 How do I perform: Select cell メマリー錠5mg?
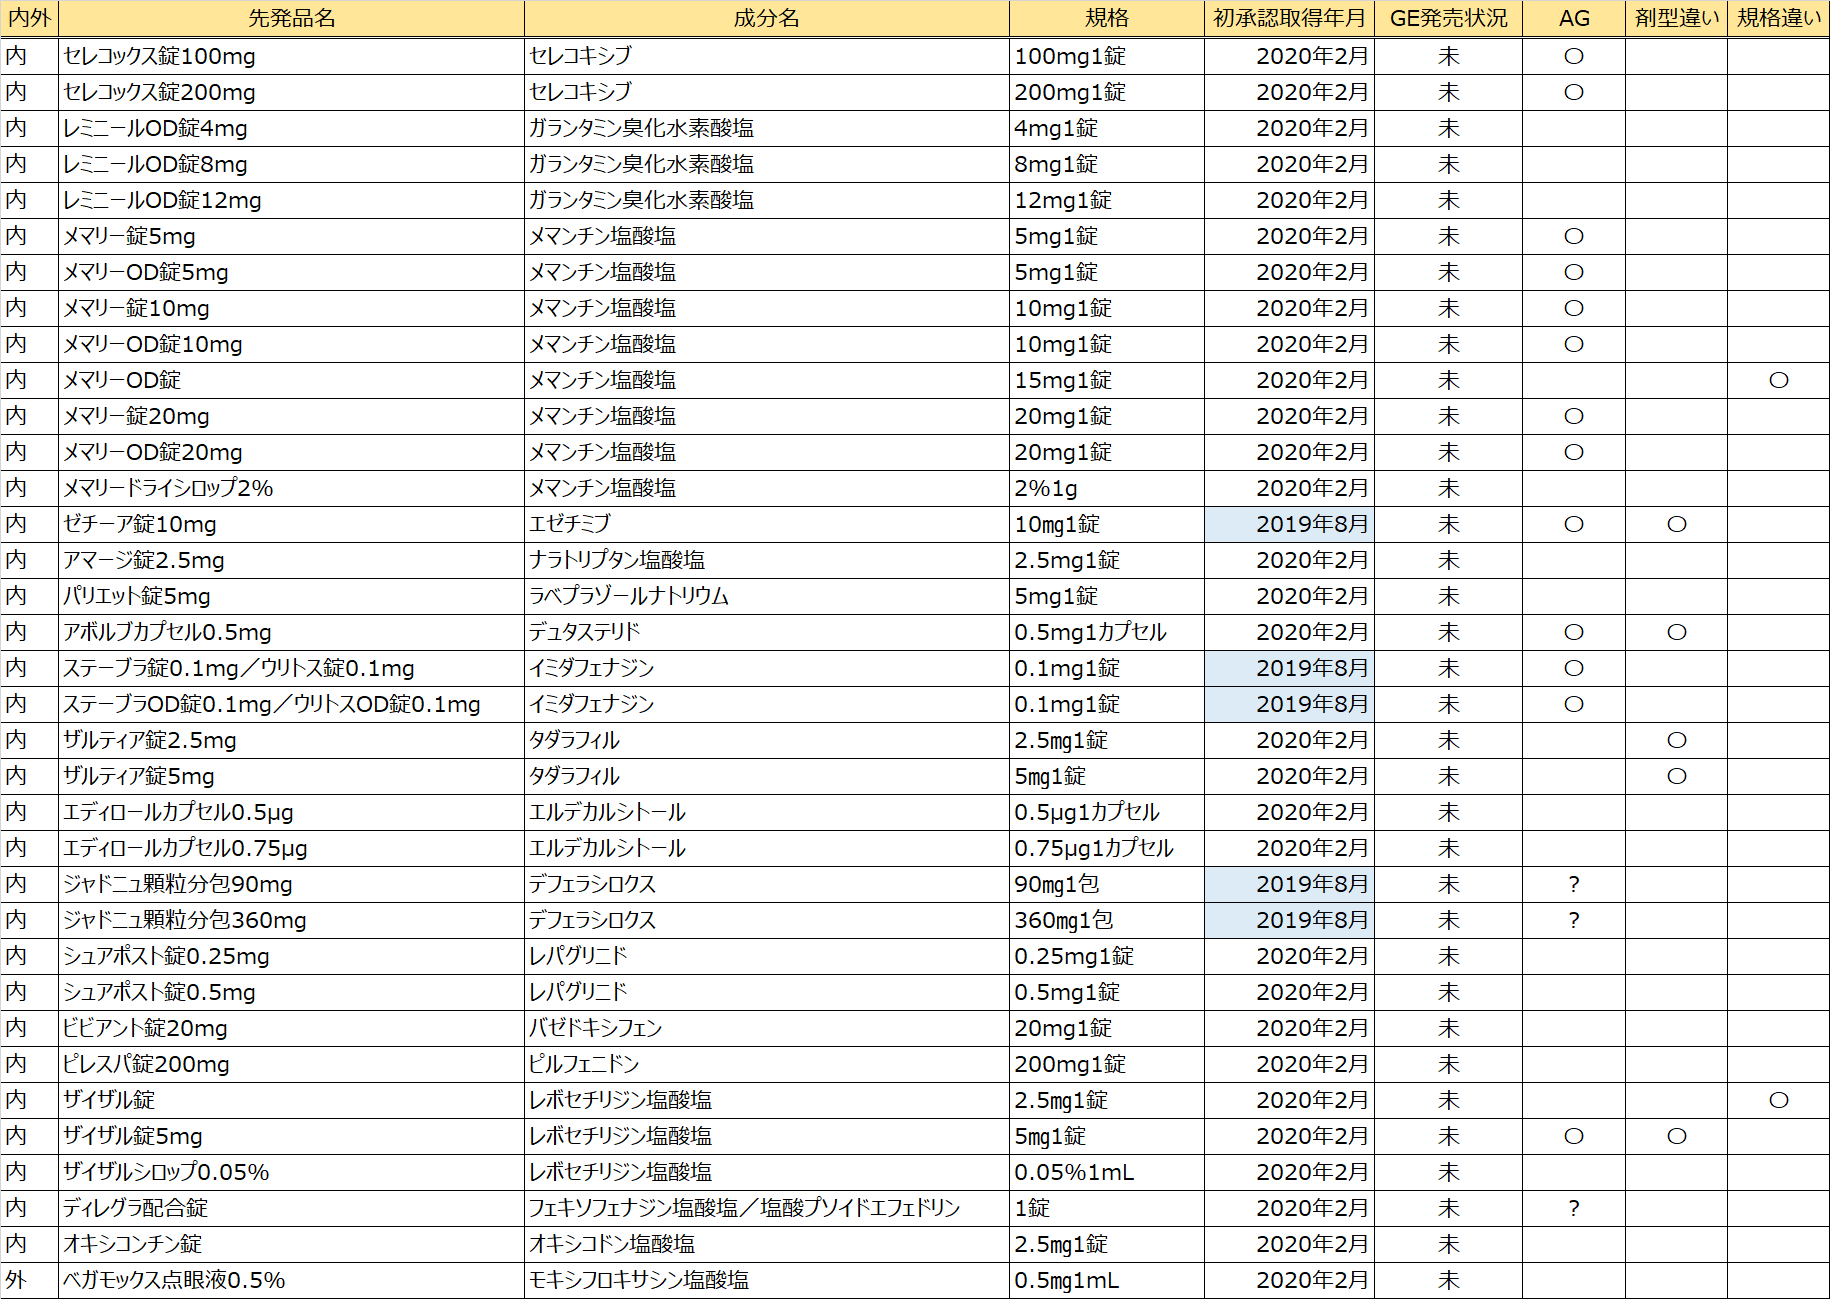pos(291,236)
